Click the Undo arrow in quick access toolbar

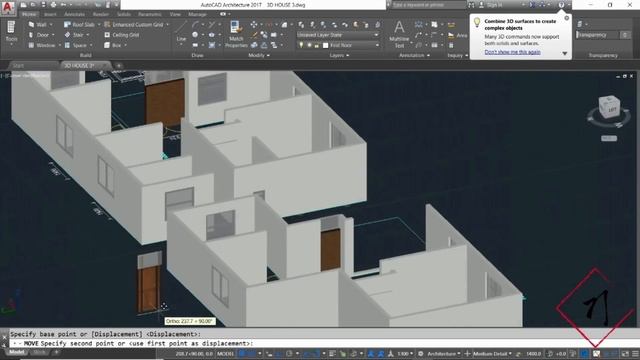[64, 5]
